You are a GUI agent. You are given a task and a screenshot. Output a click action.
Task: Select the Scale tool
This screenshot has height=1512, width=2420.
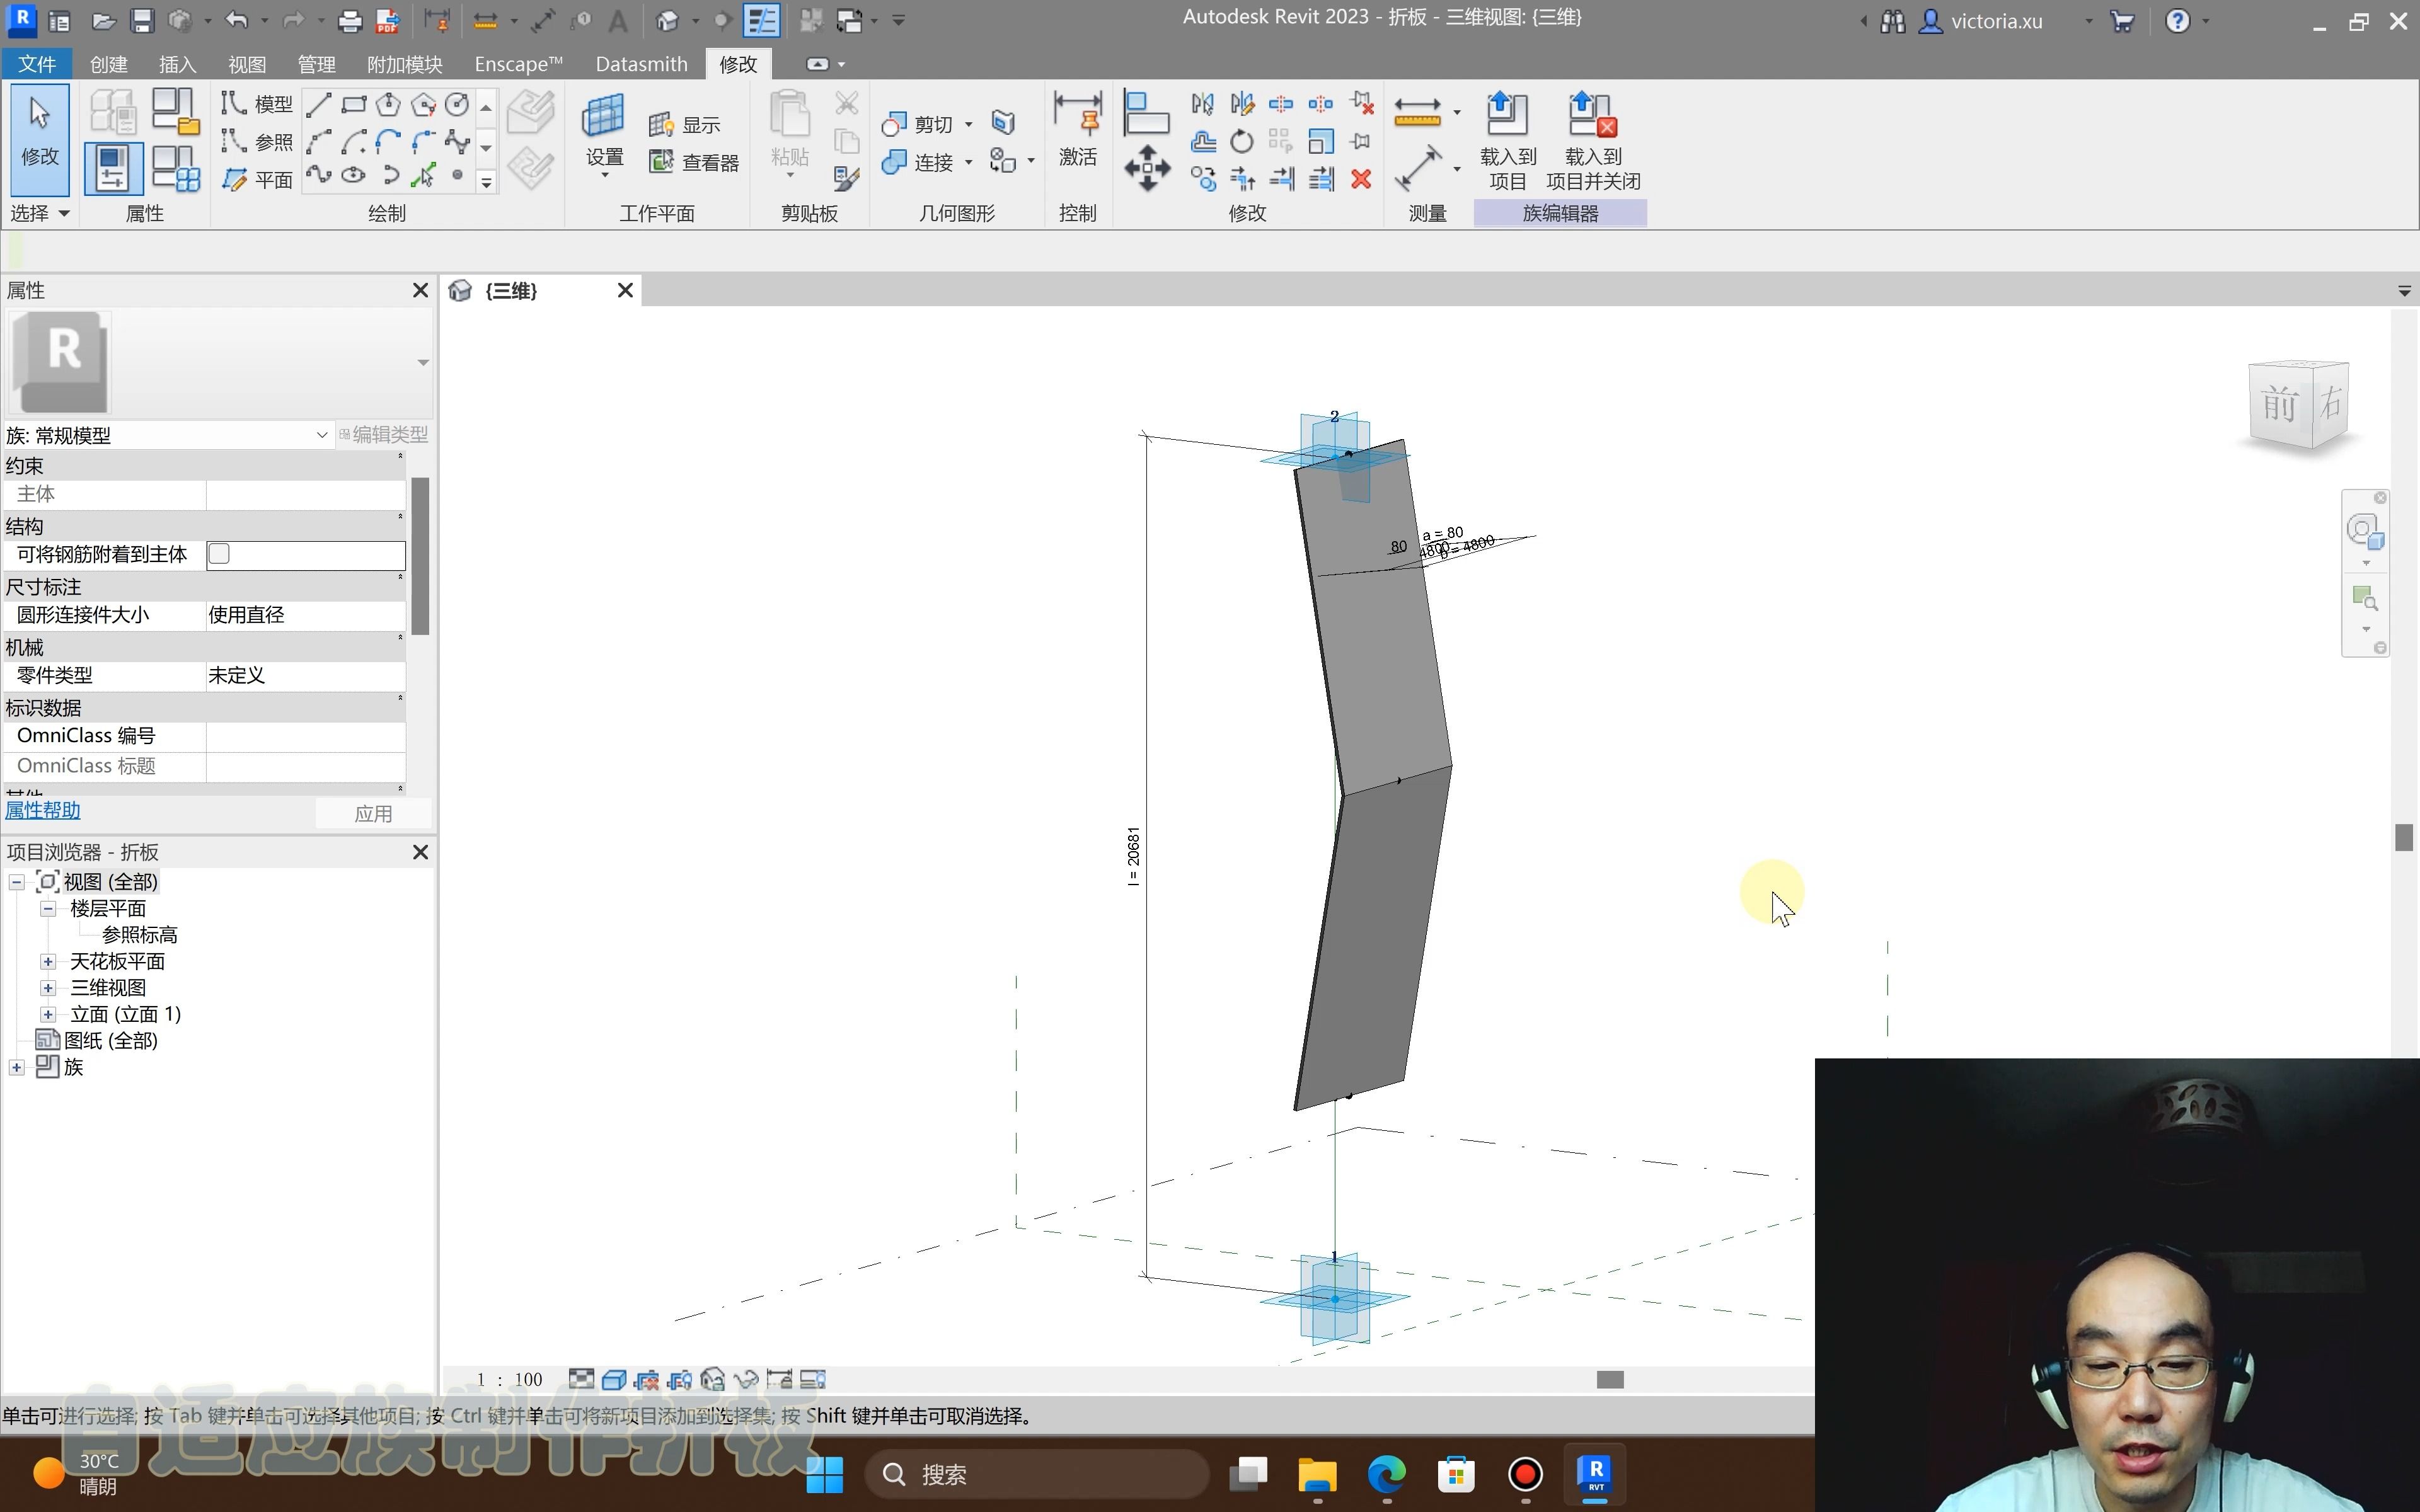[x=1321, y=141]
